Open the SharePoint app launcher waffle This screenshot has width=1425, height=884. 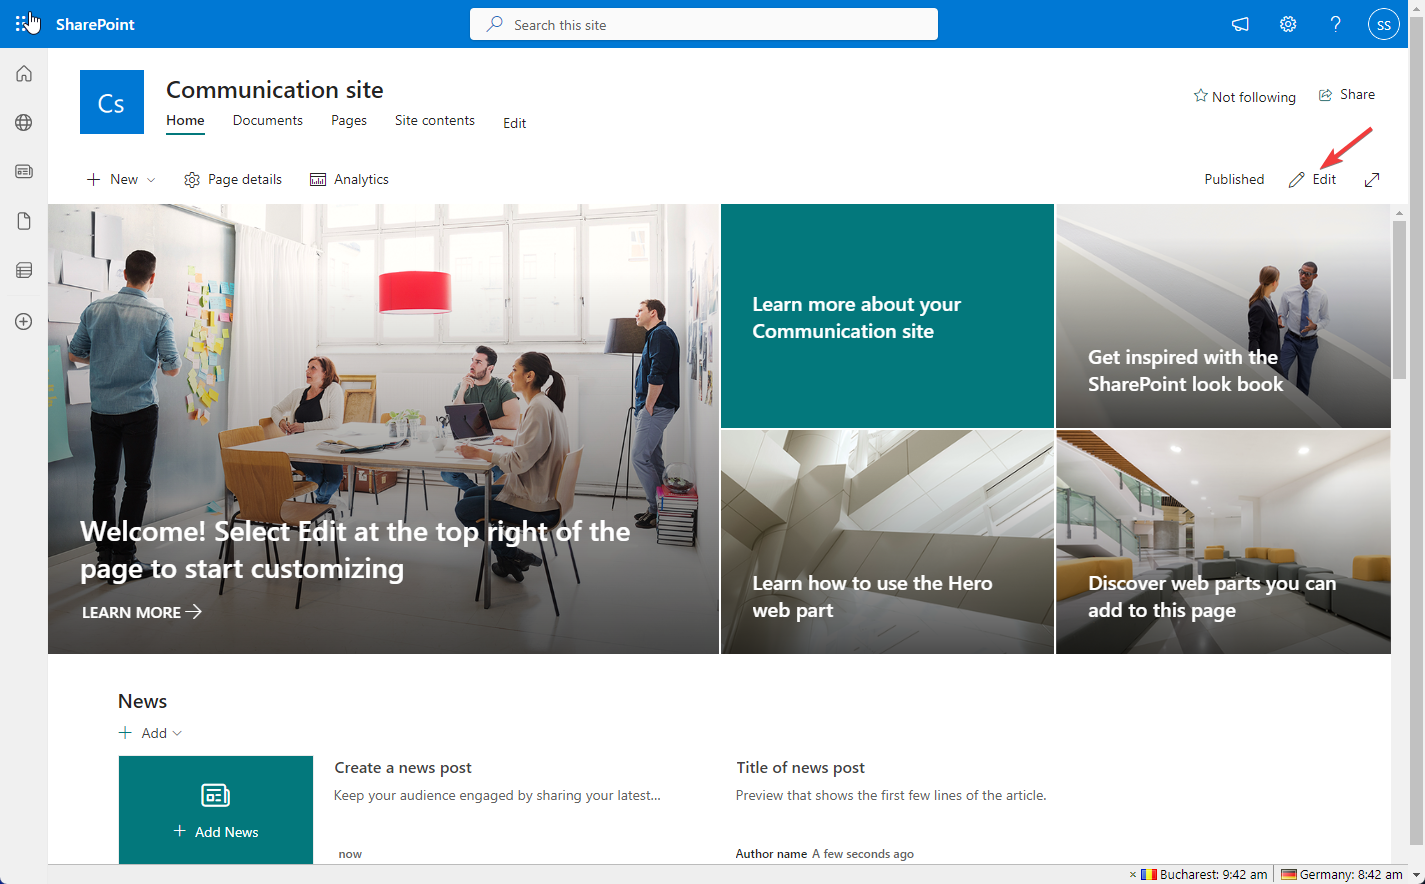pyautogui.click(x=24, y=24)
